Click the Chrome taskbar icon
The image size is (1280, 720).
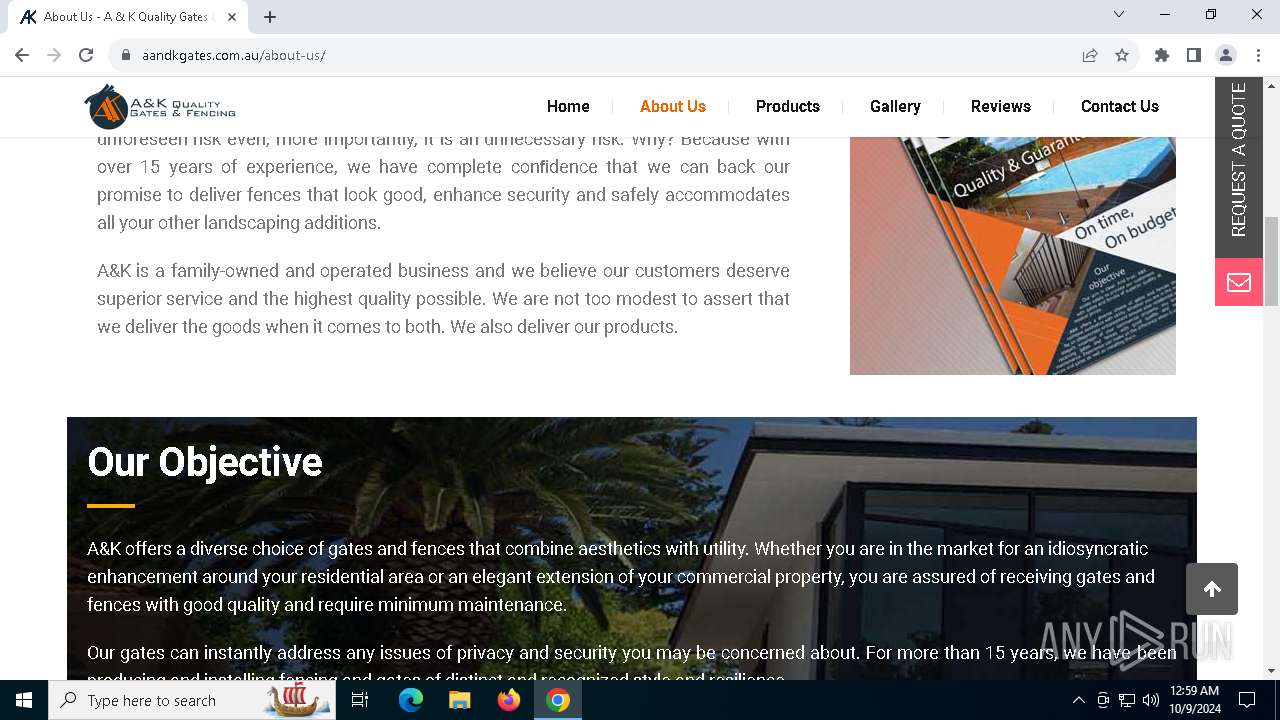pos(558,700)
